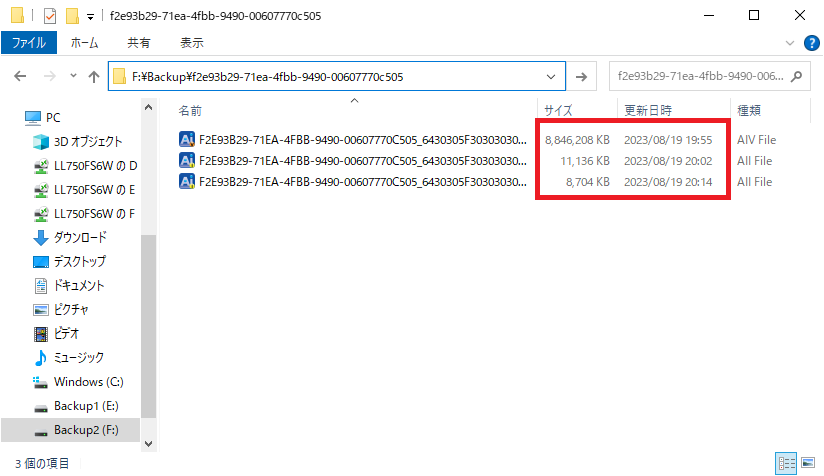Click the 2023/08/19 20:02 date cell
Screen dimensions: 824x476
(668, 161)
